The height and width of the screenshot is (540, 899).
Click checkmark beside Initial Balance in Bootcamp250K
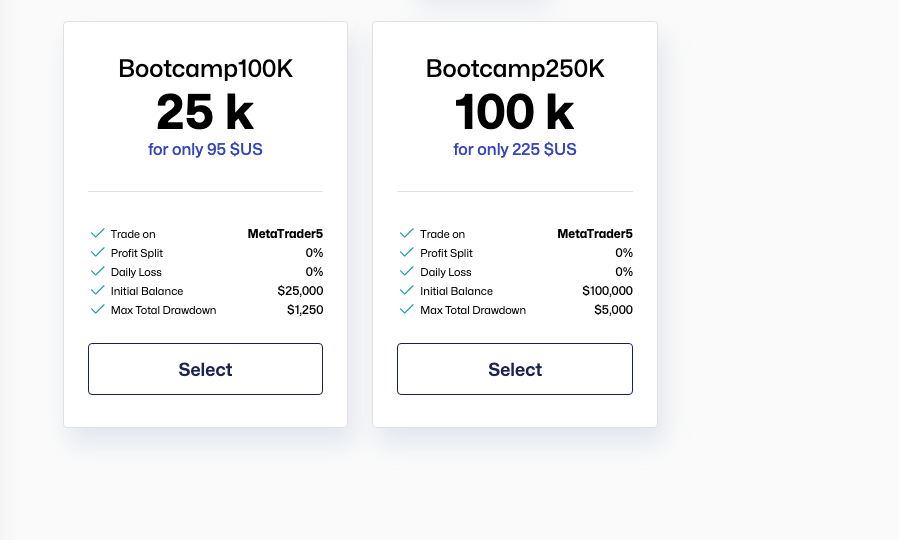coord(407,291)
